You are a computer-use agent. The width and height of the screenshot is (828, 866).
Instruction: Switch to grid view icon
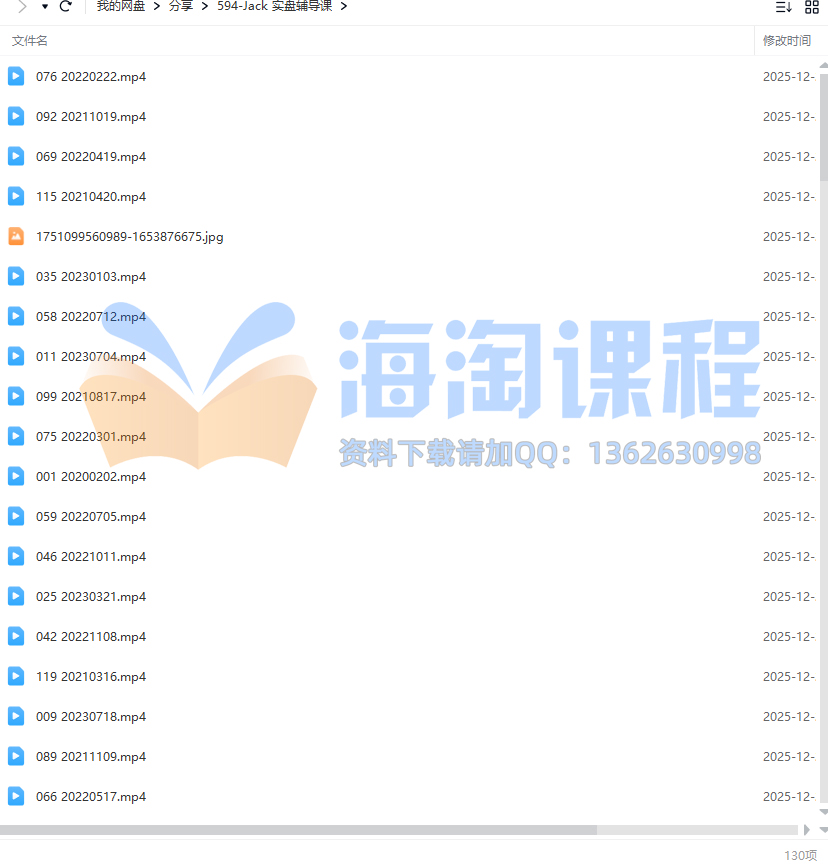click(812, 7)
